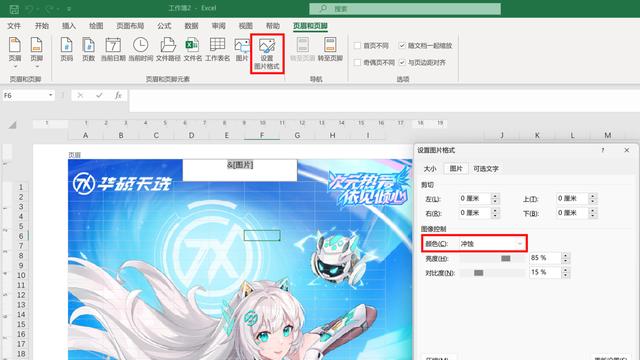This screenshot has width=640, height=360.
Task: Switch to 图片 tab in dialog
Action: (456, 169)
